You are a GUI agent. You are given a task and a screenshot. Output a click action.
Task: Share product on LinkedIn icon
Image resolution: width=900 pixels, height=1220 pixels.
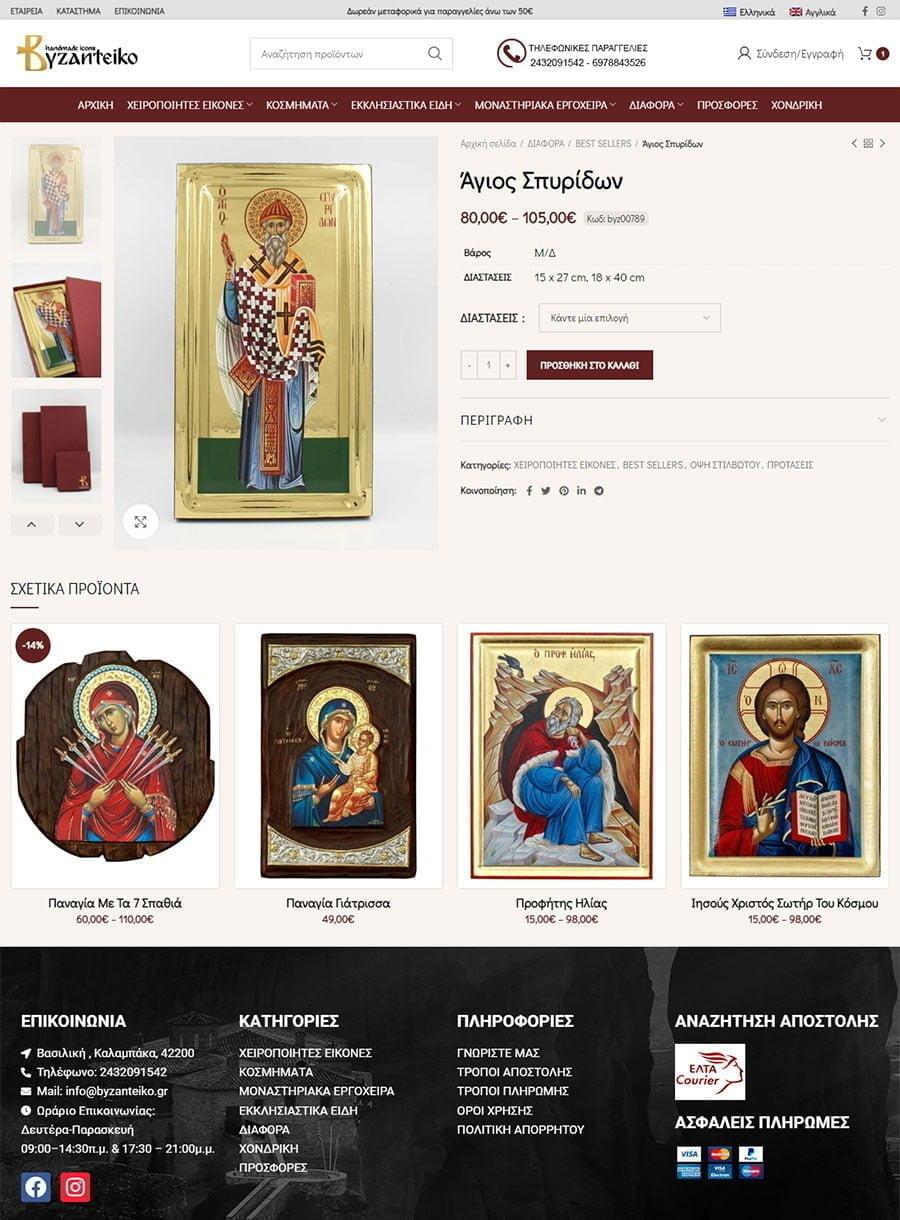click(581, 491)
